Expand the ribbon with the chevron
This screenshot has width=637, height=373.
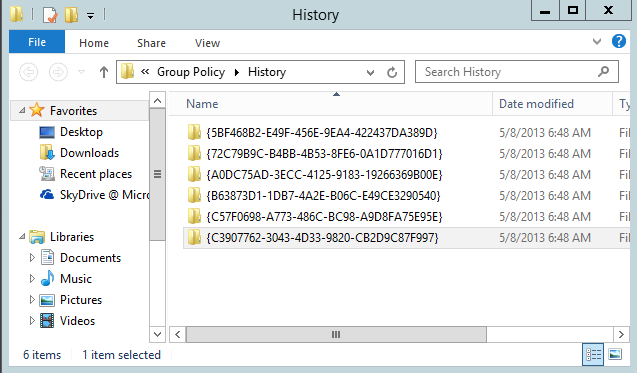pyautogui.click(x=597, y=41)
